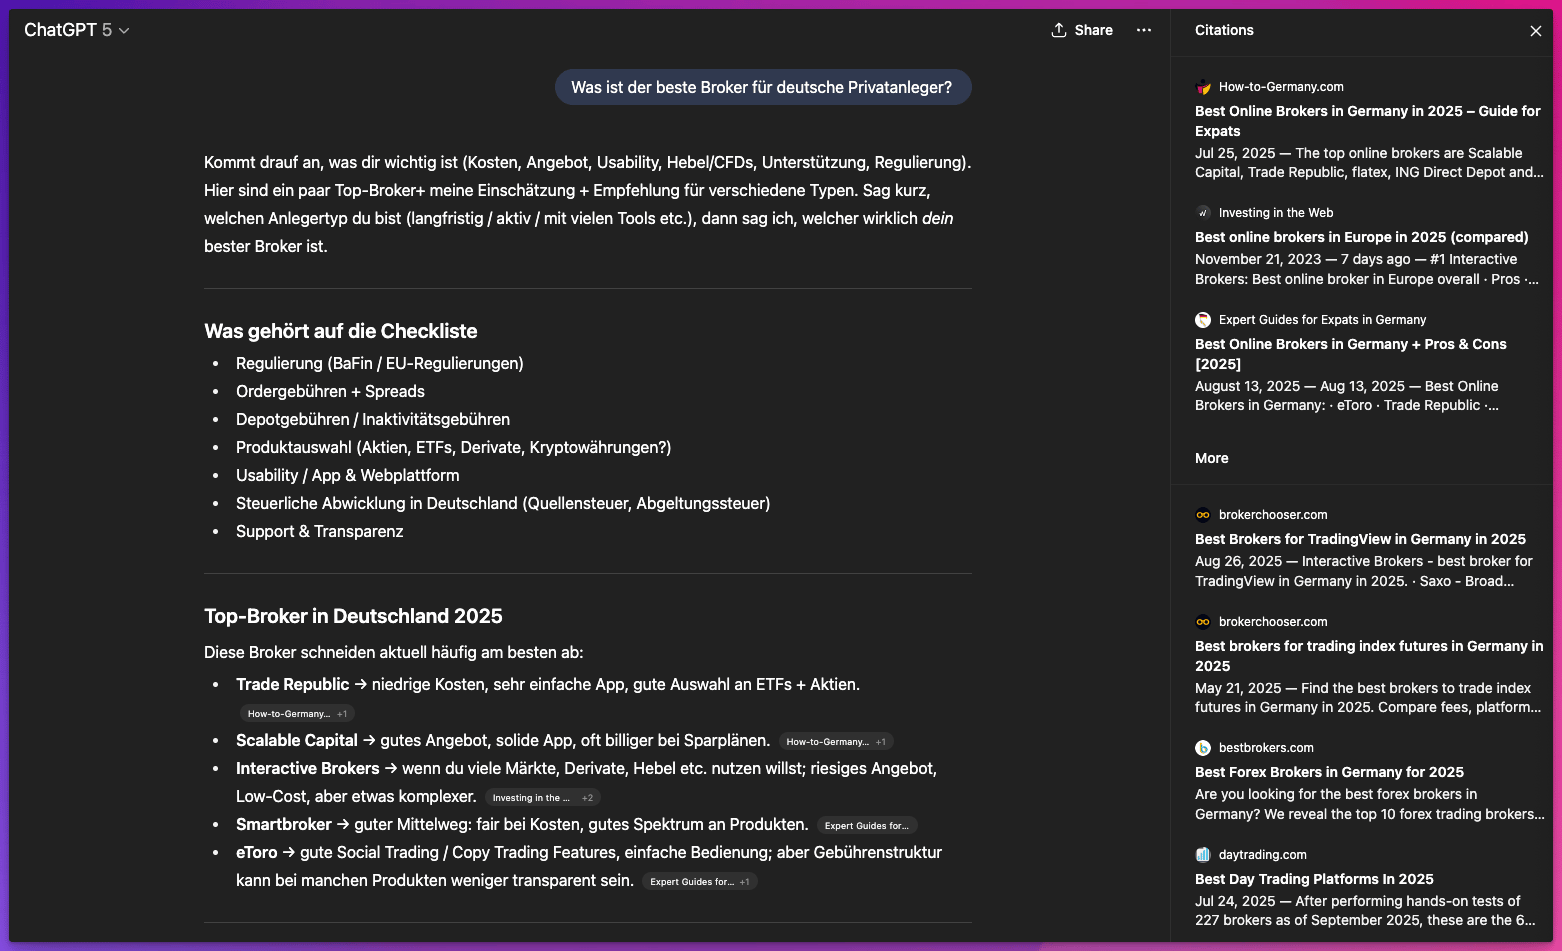This screenshot has width=1562, height=951.
Task: Open 'Best Online Brokers in Germany + Pros & Cons'
Action: [1351, 354]
